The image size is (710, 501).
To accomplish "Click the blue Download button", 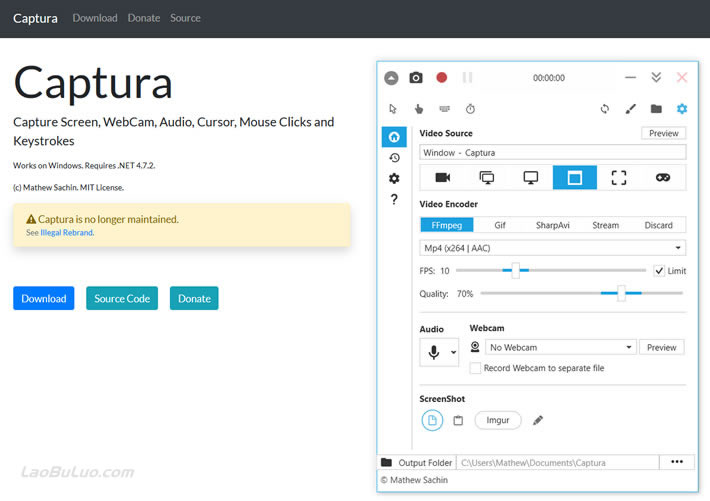I will point(43,299).
